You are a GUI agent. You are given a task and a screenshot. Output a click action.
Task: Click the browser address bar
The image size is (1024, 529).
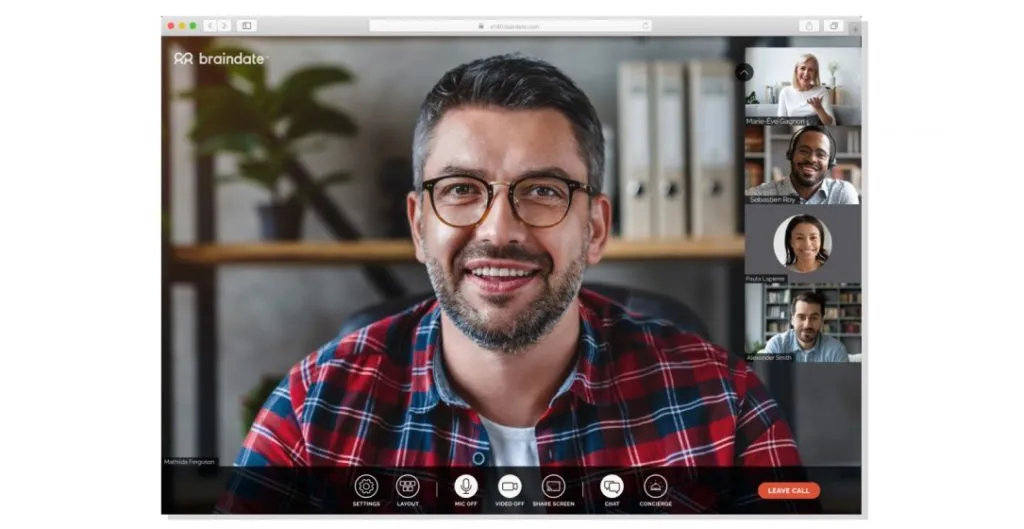pyautogui.click(x=510, y=25)
